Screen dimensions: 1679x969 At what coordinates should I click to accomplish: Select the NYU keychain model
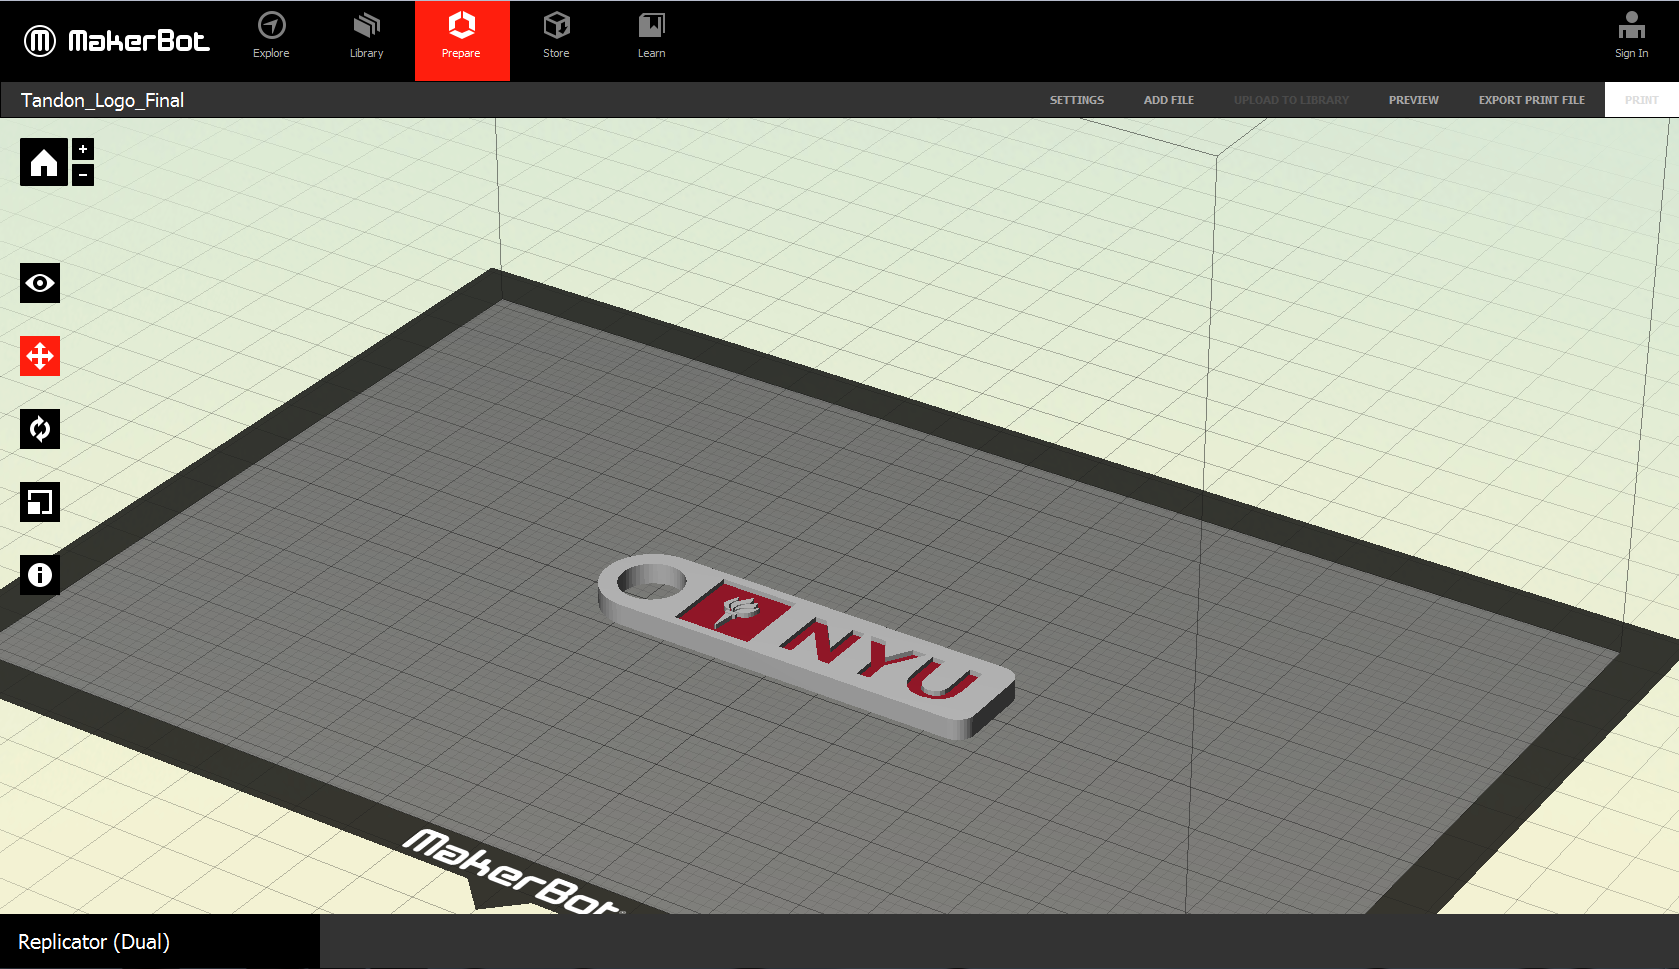(x=806, y=645)
